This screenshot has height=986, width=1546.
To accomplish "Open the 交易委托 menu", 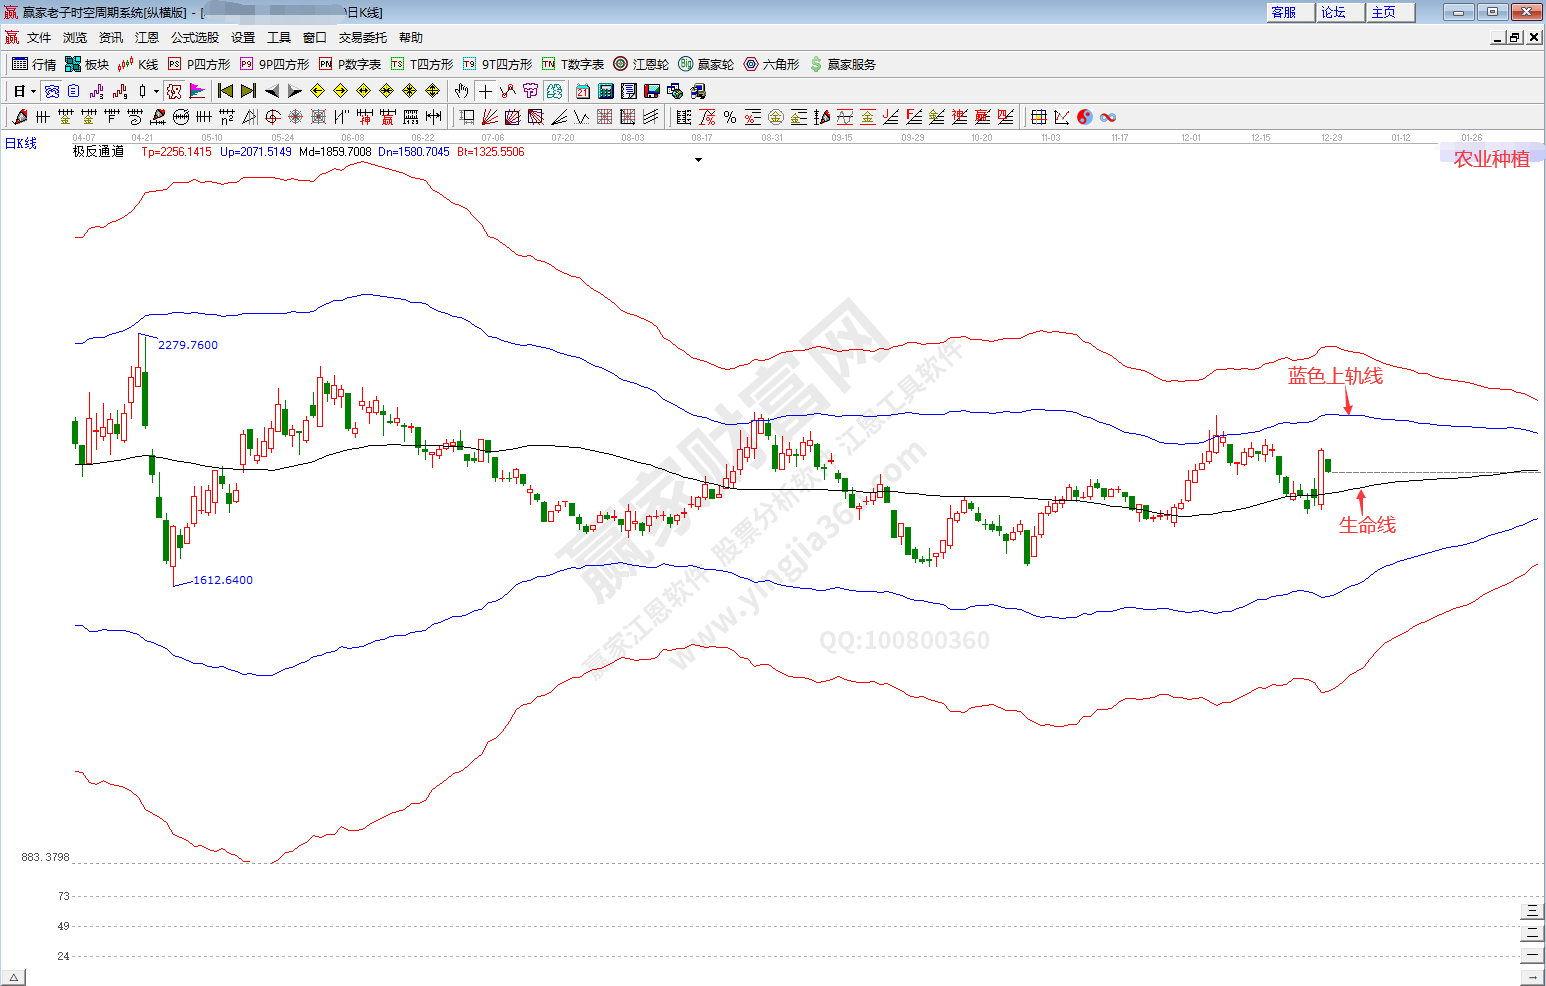I will (362, 38).
